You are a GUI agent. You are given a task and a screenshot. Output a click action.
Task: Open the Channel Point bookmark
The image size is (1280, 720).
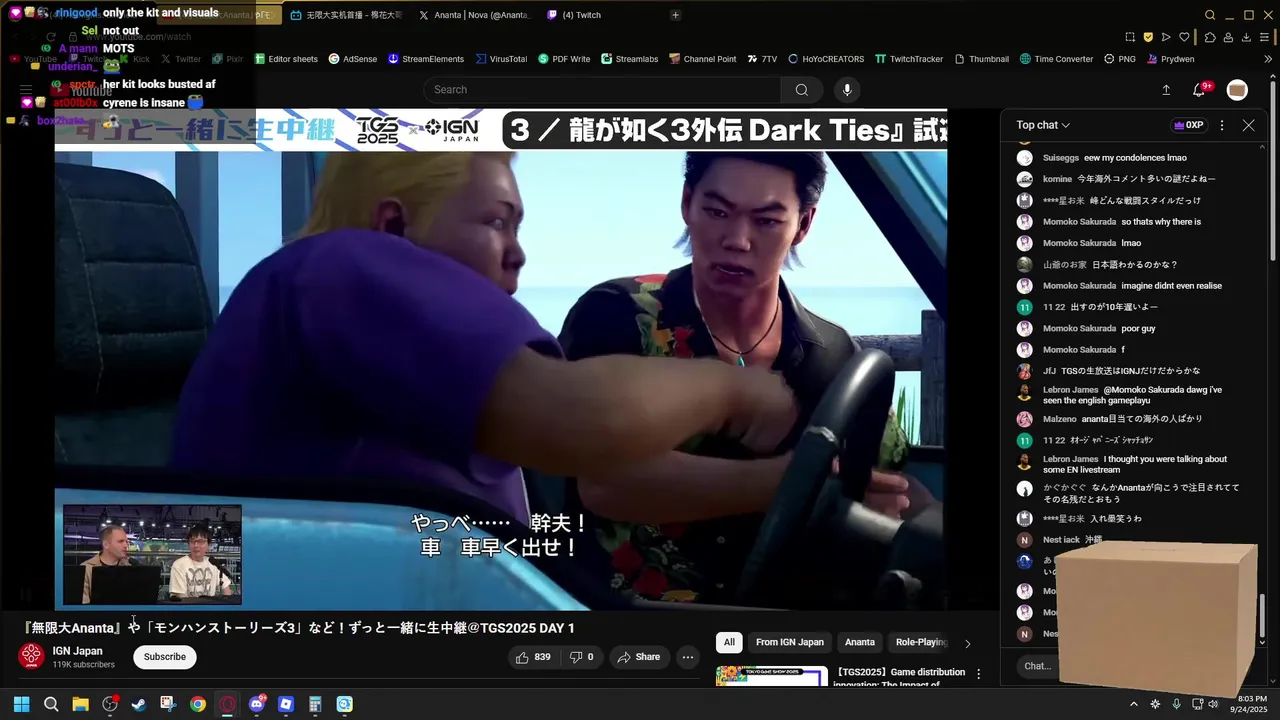tap(703, 59)
